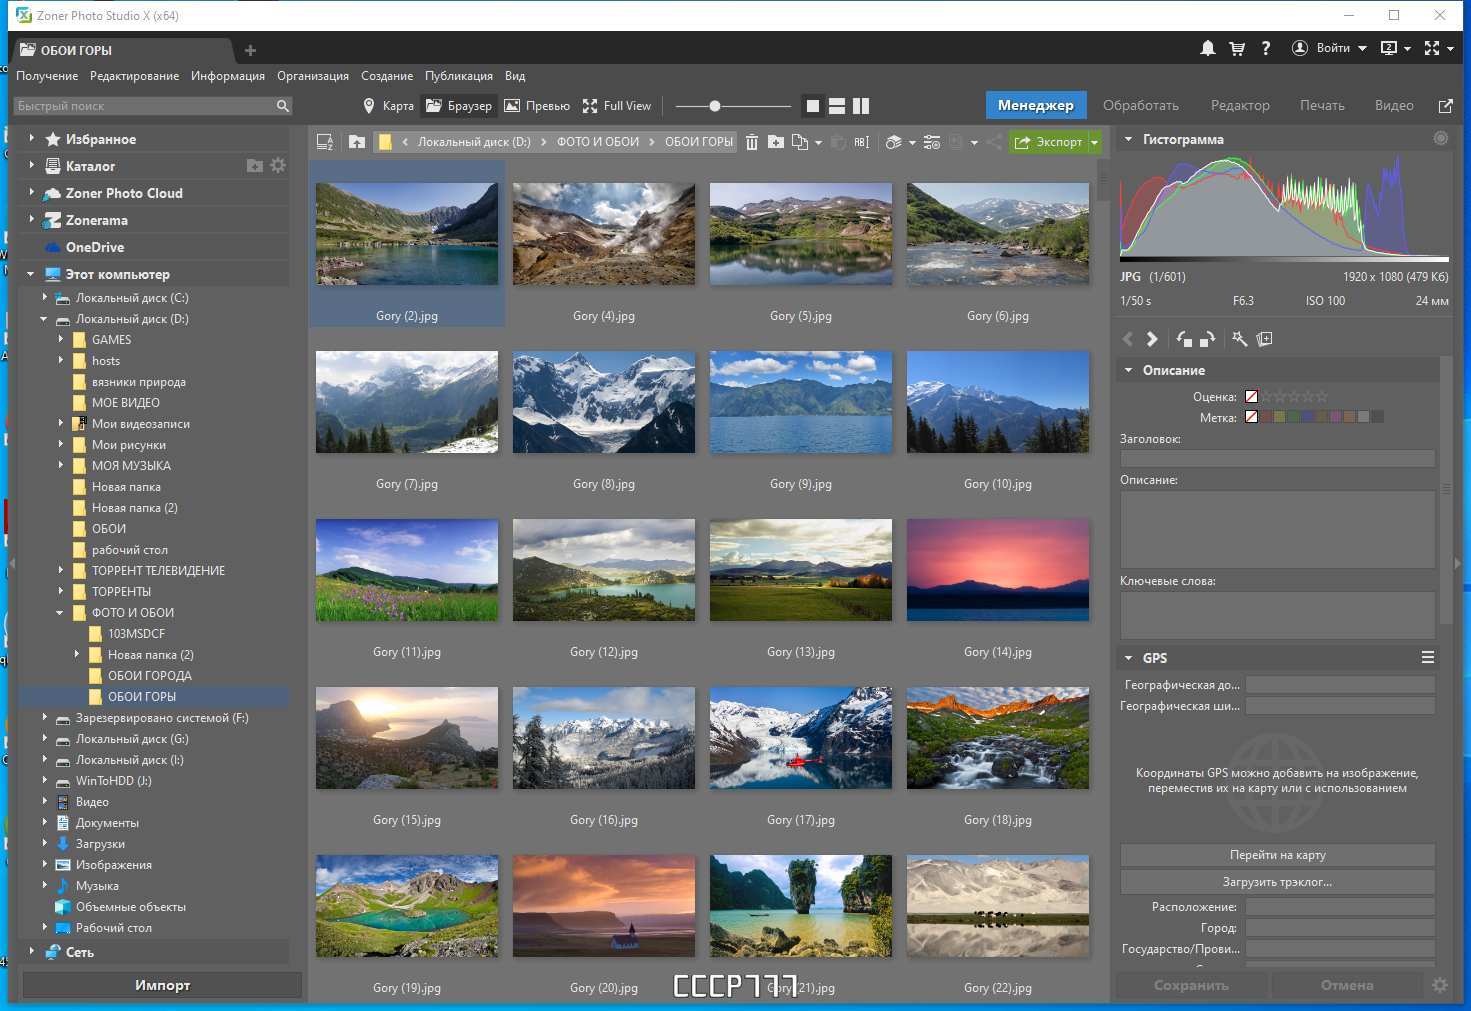The image size is (1471, 1011).
Task: Select the Превью viewing mode
Action: (537, 105)
